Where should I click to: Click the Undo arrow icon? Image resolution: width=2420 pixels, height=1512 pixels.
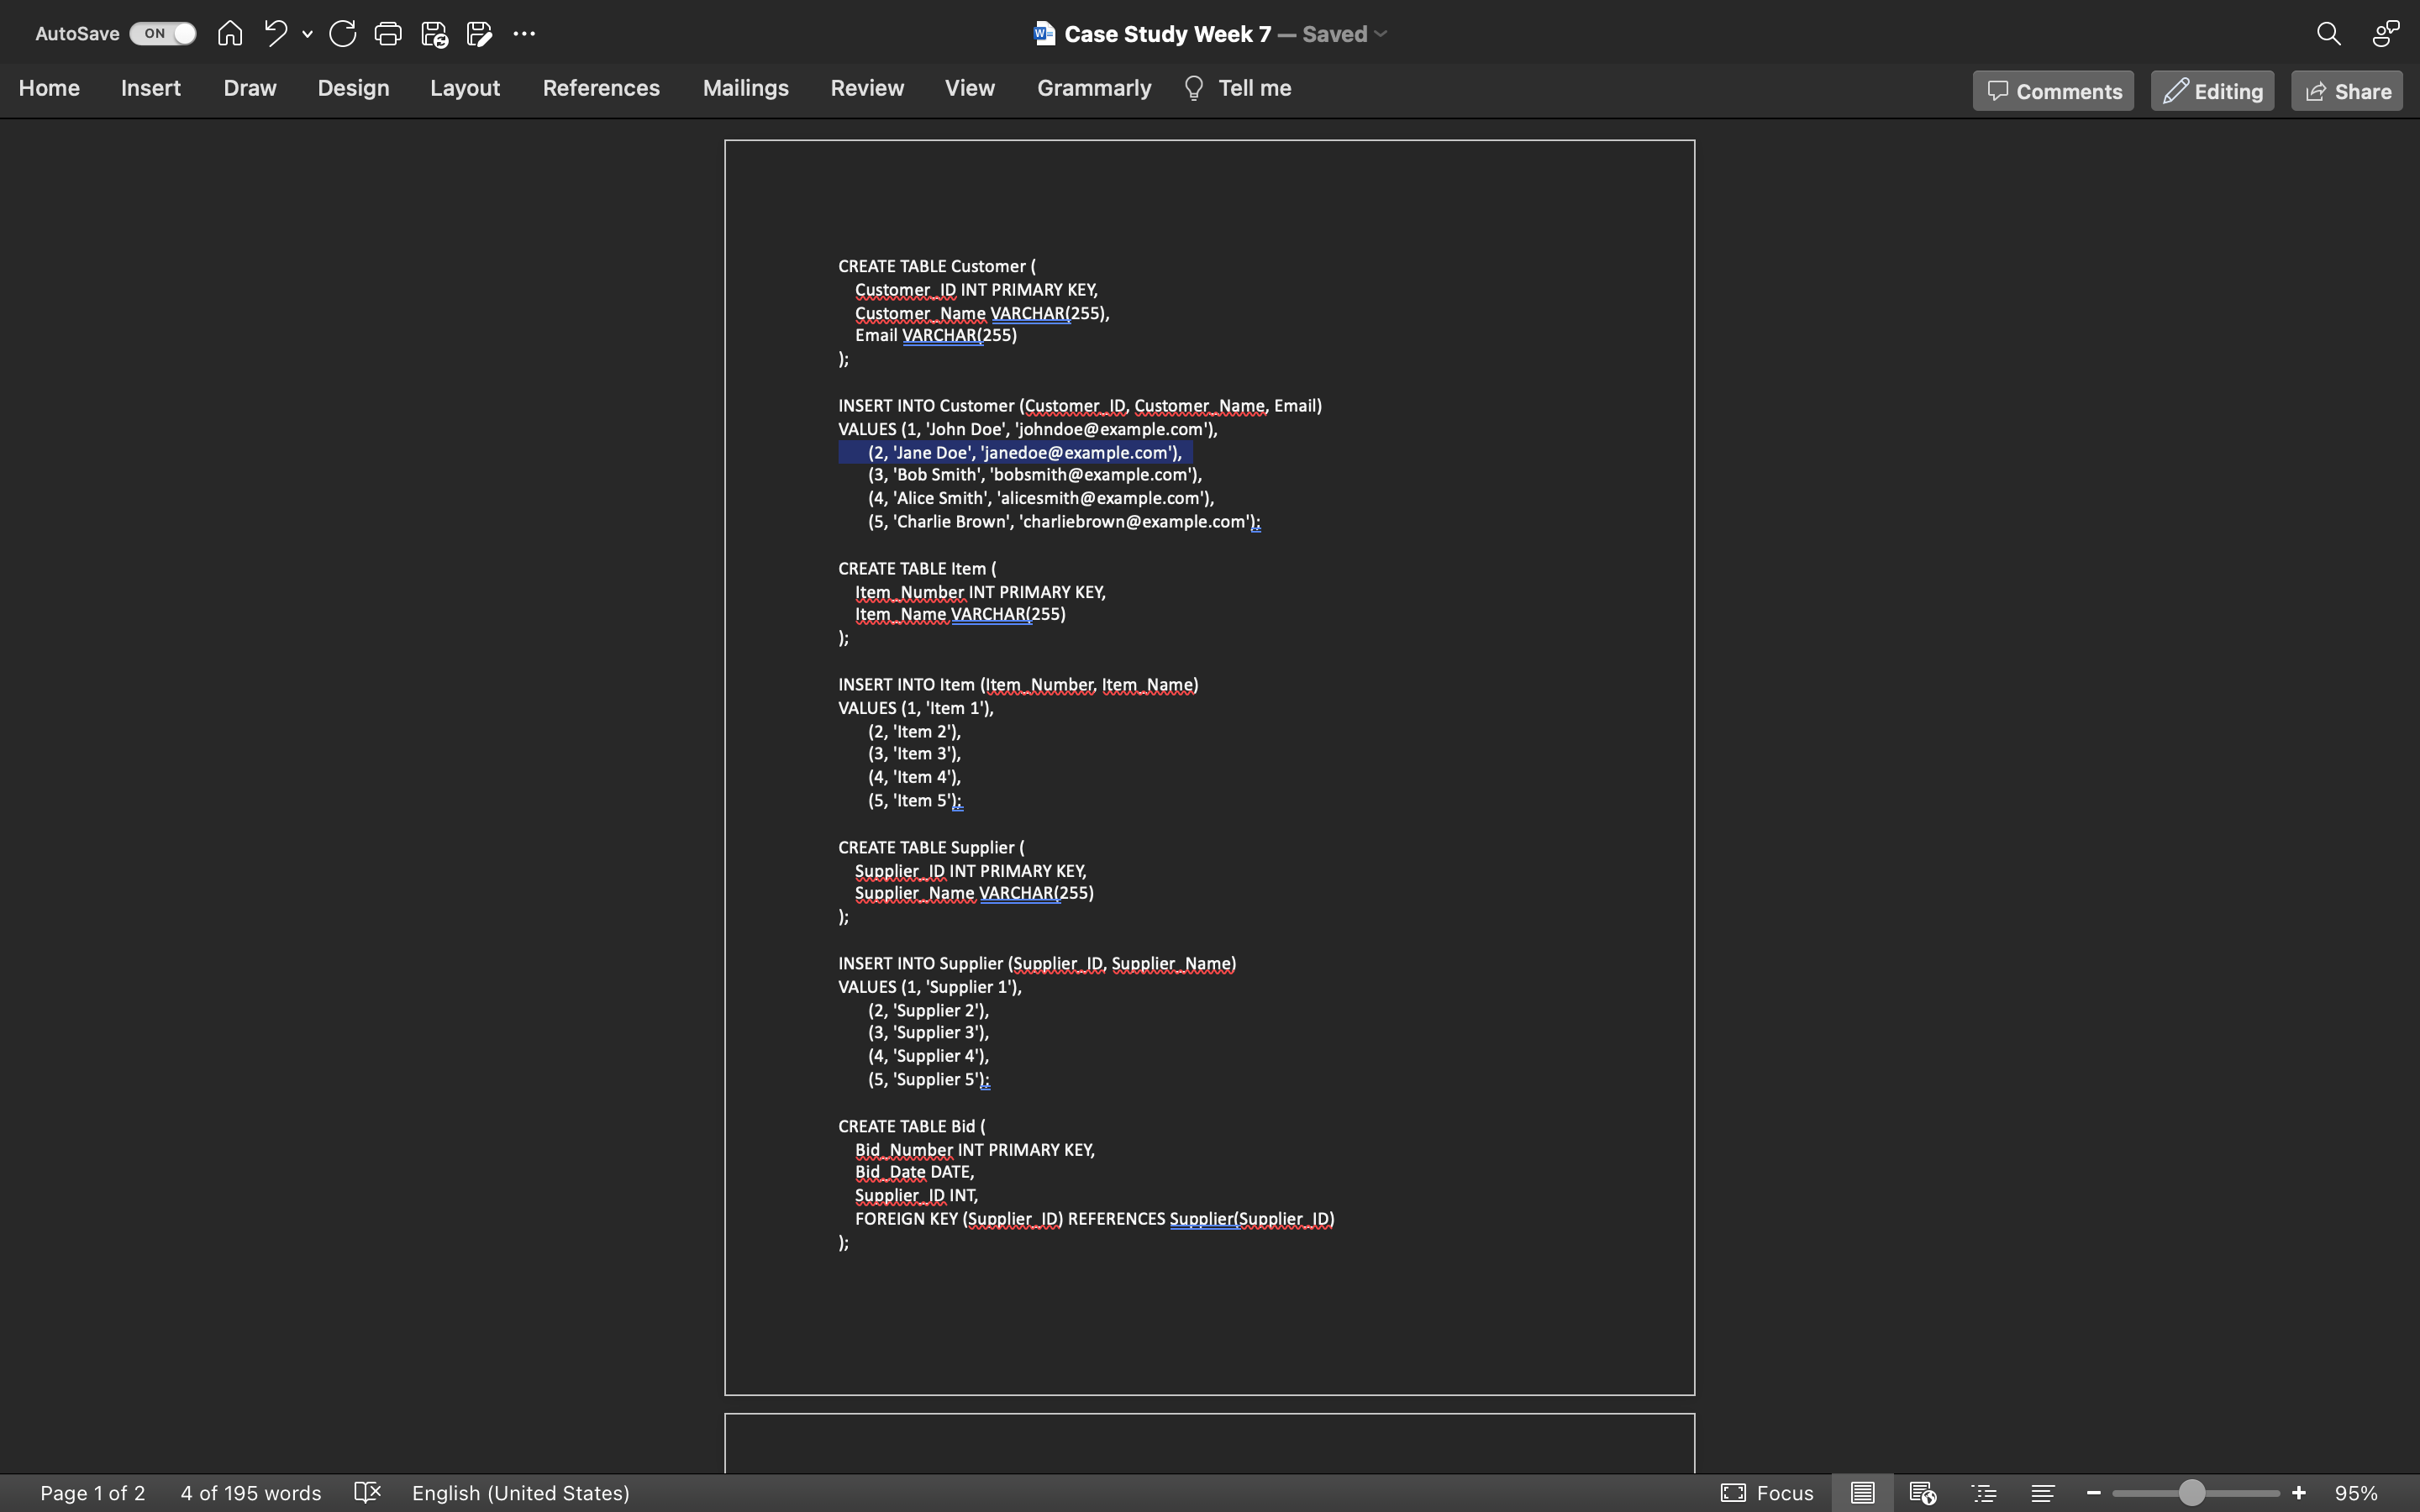tap(275, 34)
